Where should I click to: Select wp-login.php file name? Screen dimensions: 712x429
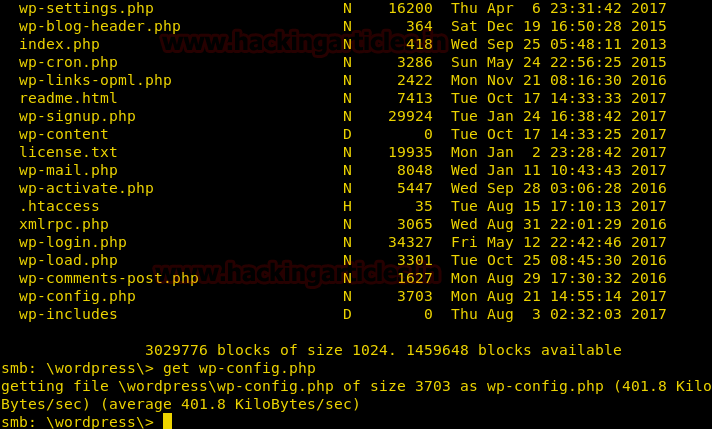pyautogui.click(x=73, y=242)
